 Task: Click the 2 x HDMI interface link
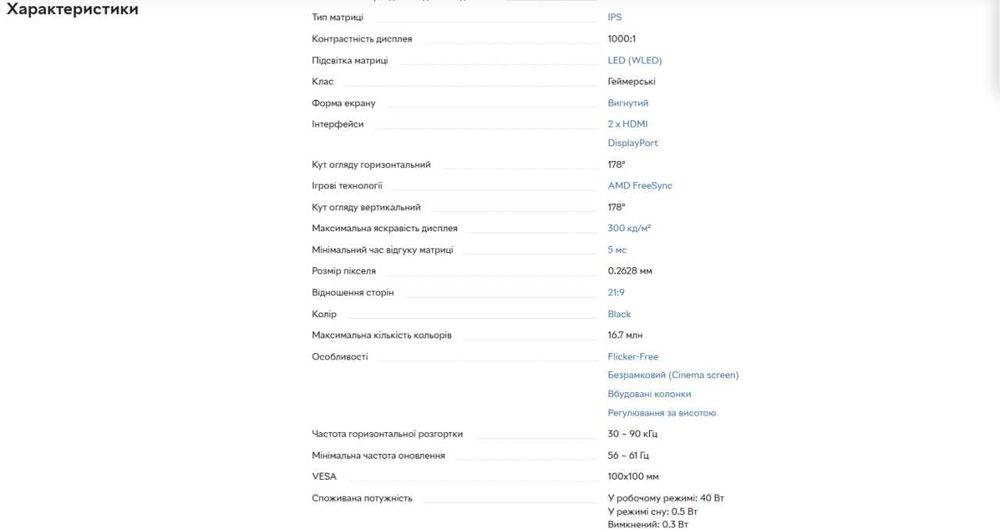tap(627, 124)
